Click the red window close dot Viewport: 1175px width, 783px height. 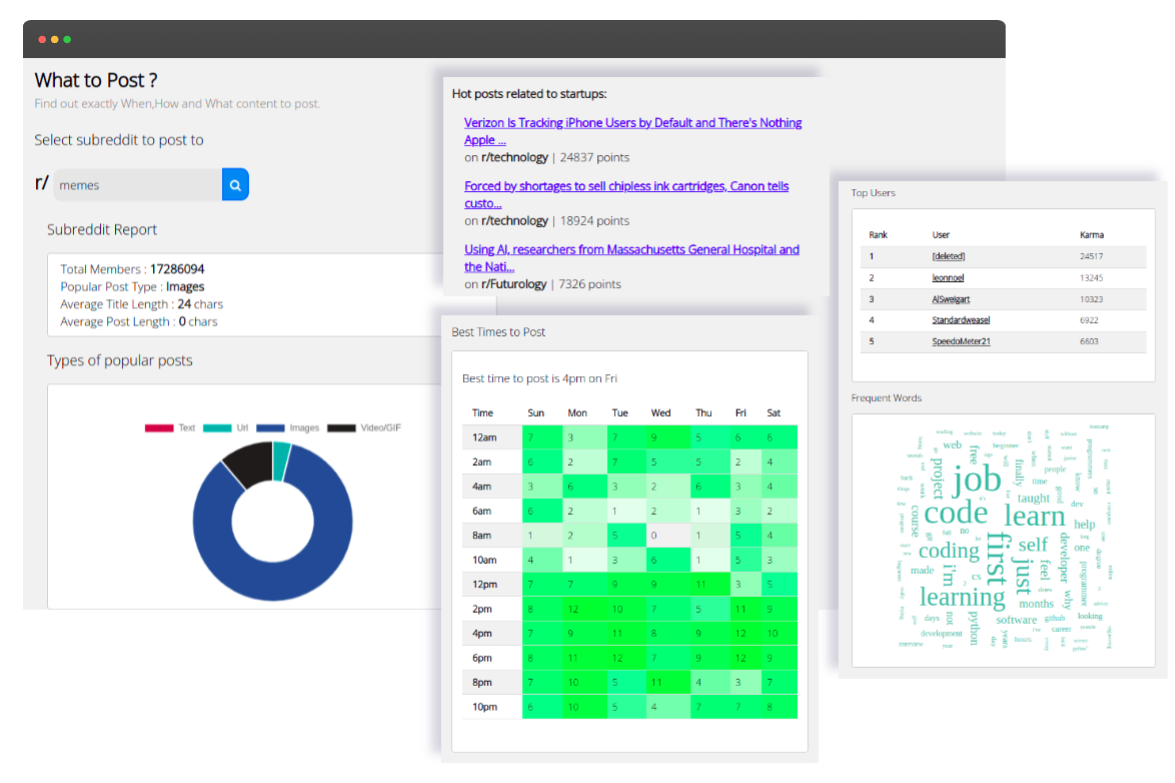(42, 40)
